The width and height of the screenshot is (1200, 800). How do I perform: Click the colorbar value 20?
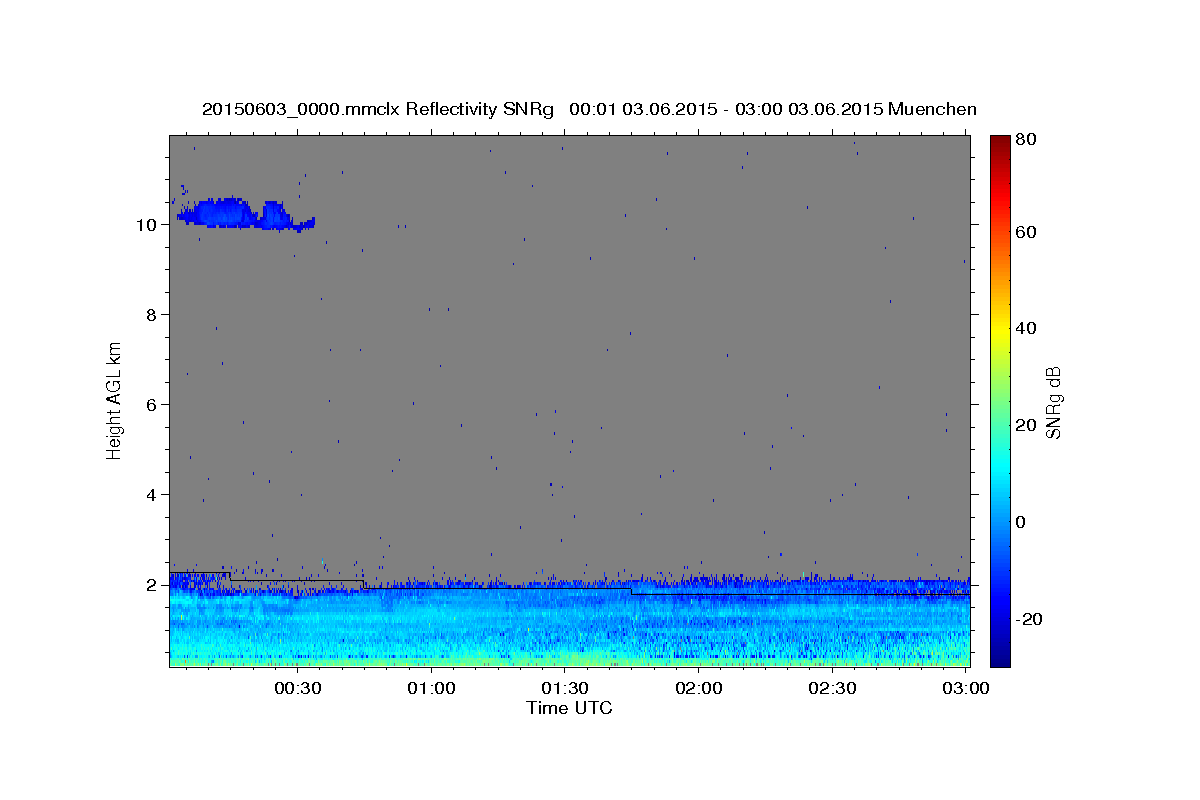[1027, 425]
